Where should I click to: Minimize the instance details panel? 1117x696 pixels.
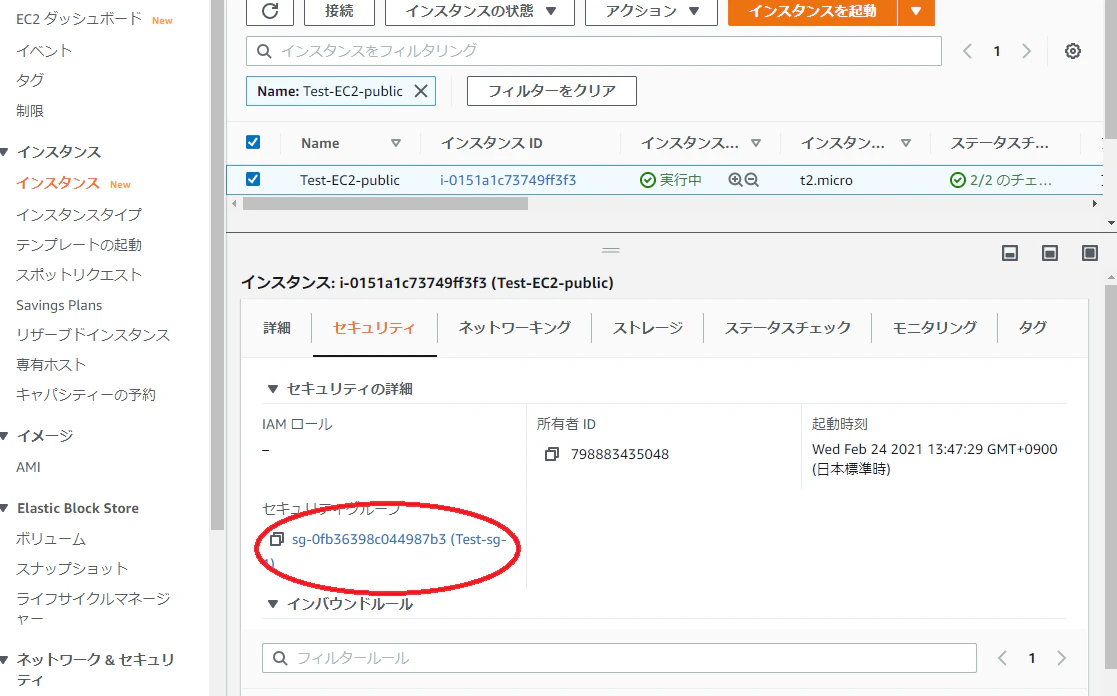coord(1009,254)
